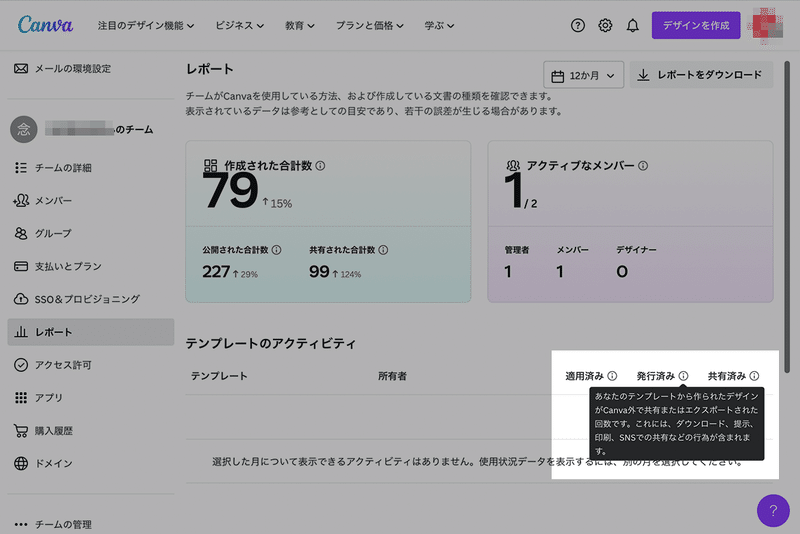Click info icon next to 作成された合計数
The width and height of the screenshot is (800, 534).
coord(320,166)
